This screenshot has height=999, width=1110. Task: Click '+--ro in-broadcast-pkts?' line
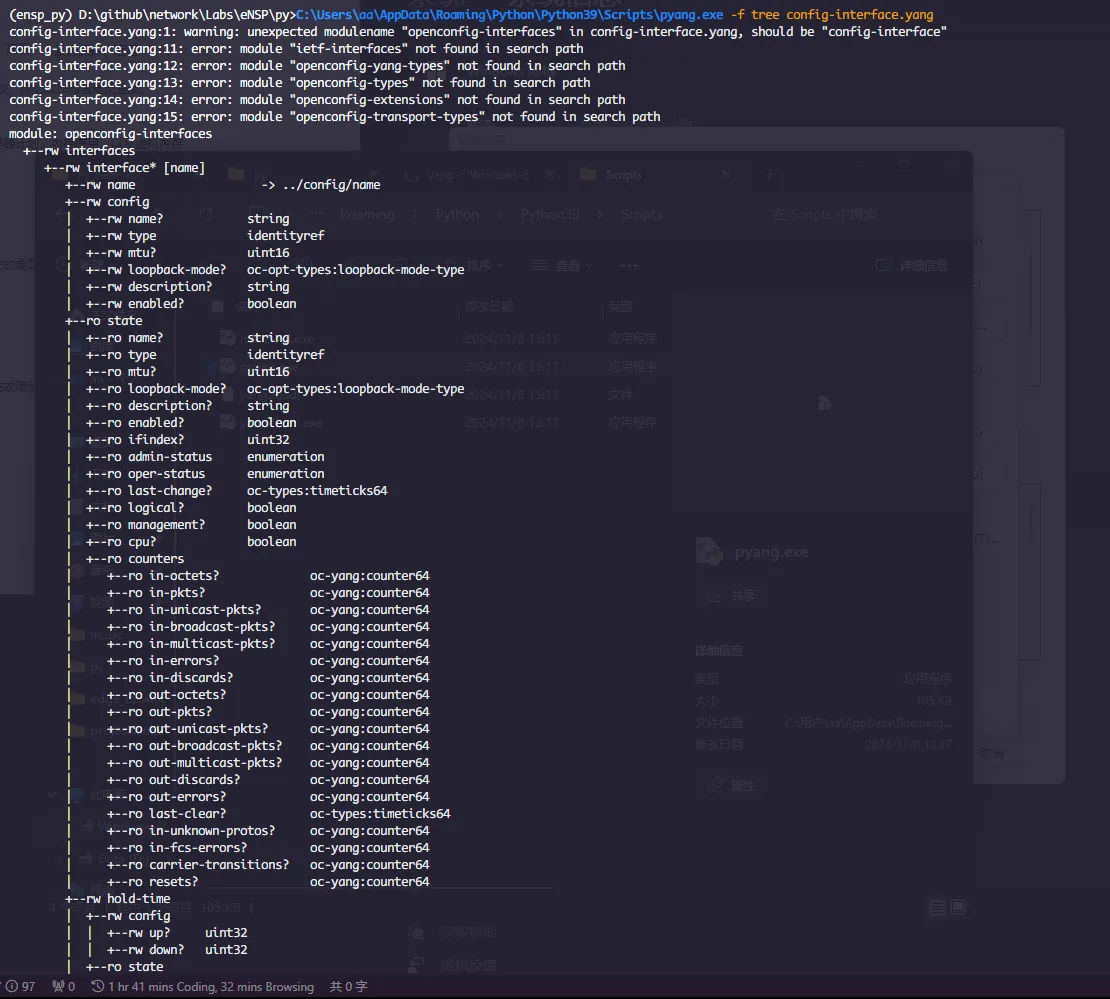pos(191,626)
